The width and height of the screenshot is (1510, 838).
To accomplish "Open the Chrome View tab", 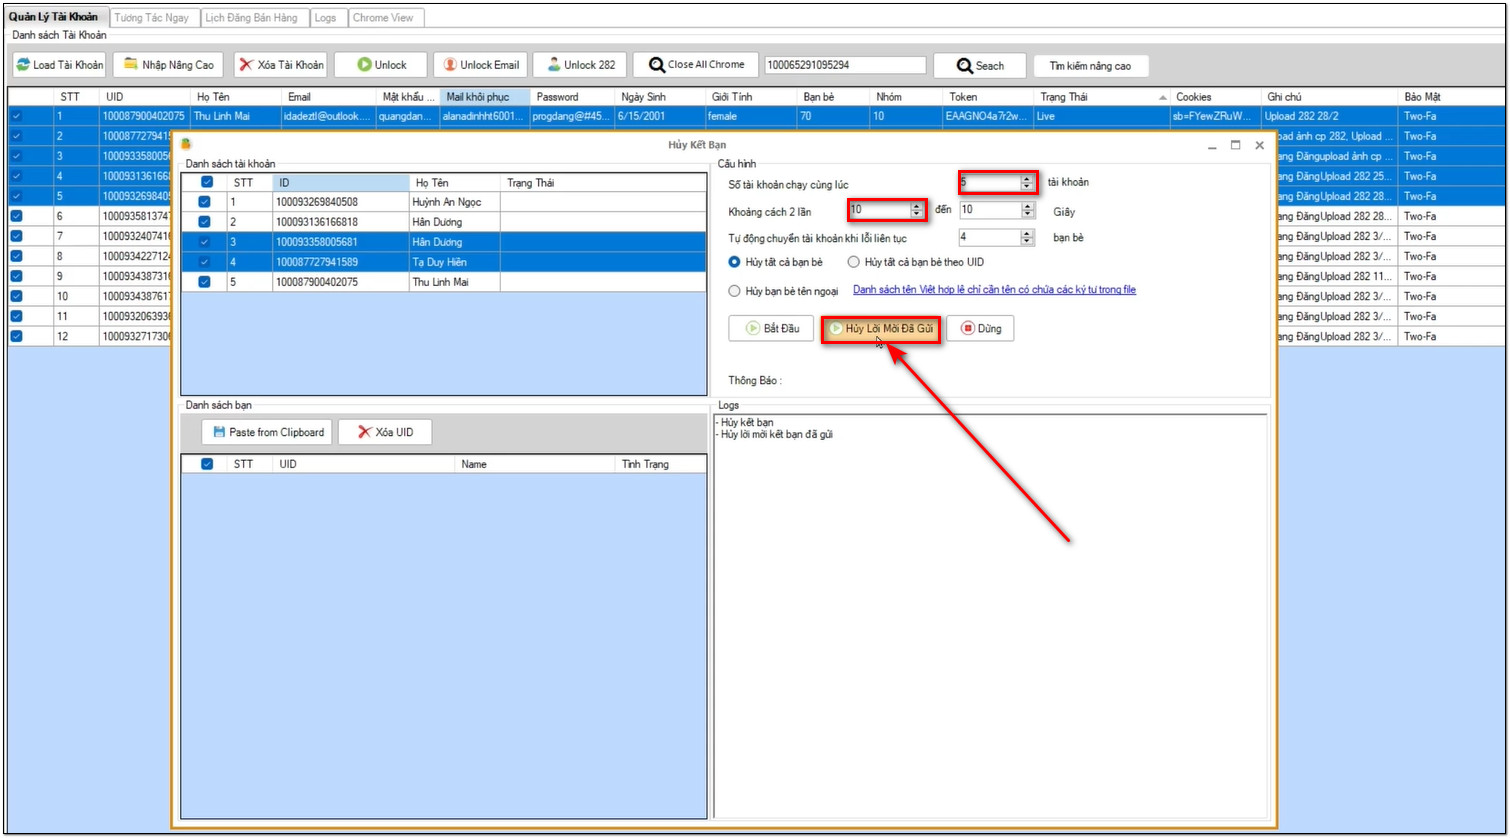I will (x=386, y=18).
